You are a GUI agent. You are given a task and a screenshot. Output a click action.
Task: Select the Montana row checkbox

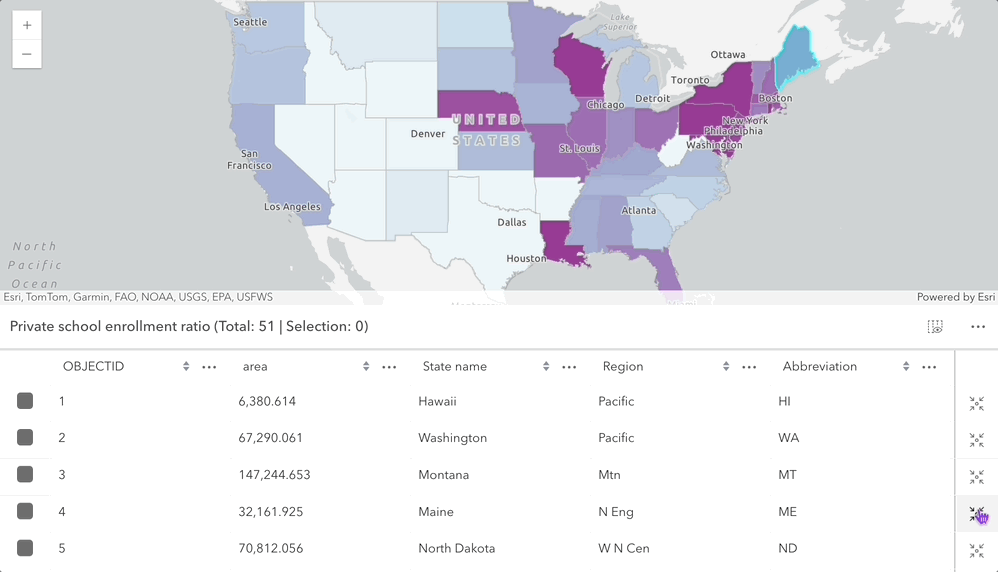pyautogui.click(x=25, y=475)
